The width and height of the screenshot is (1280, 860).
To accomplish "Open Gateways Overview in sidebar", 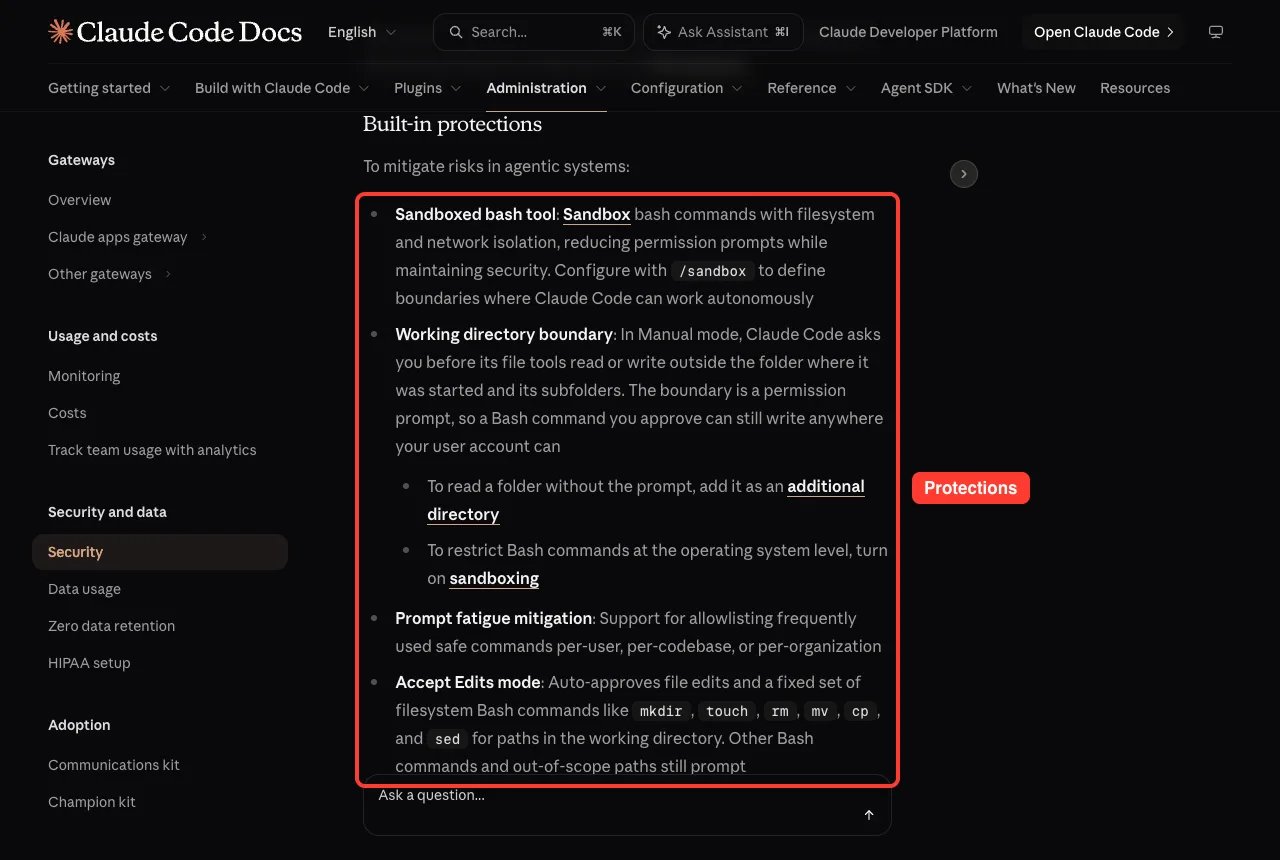I will [x=80, y=200].
